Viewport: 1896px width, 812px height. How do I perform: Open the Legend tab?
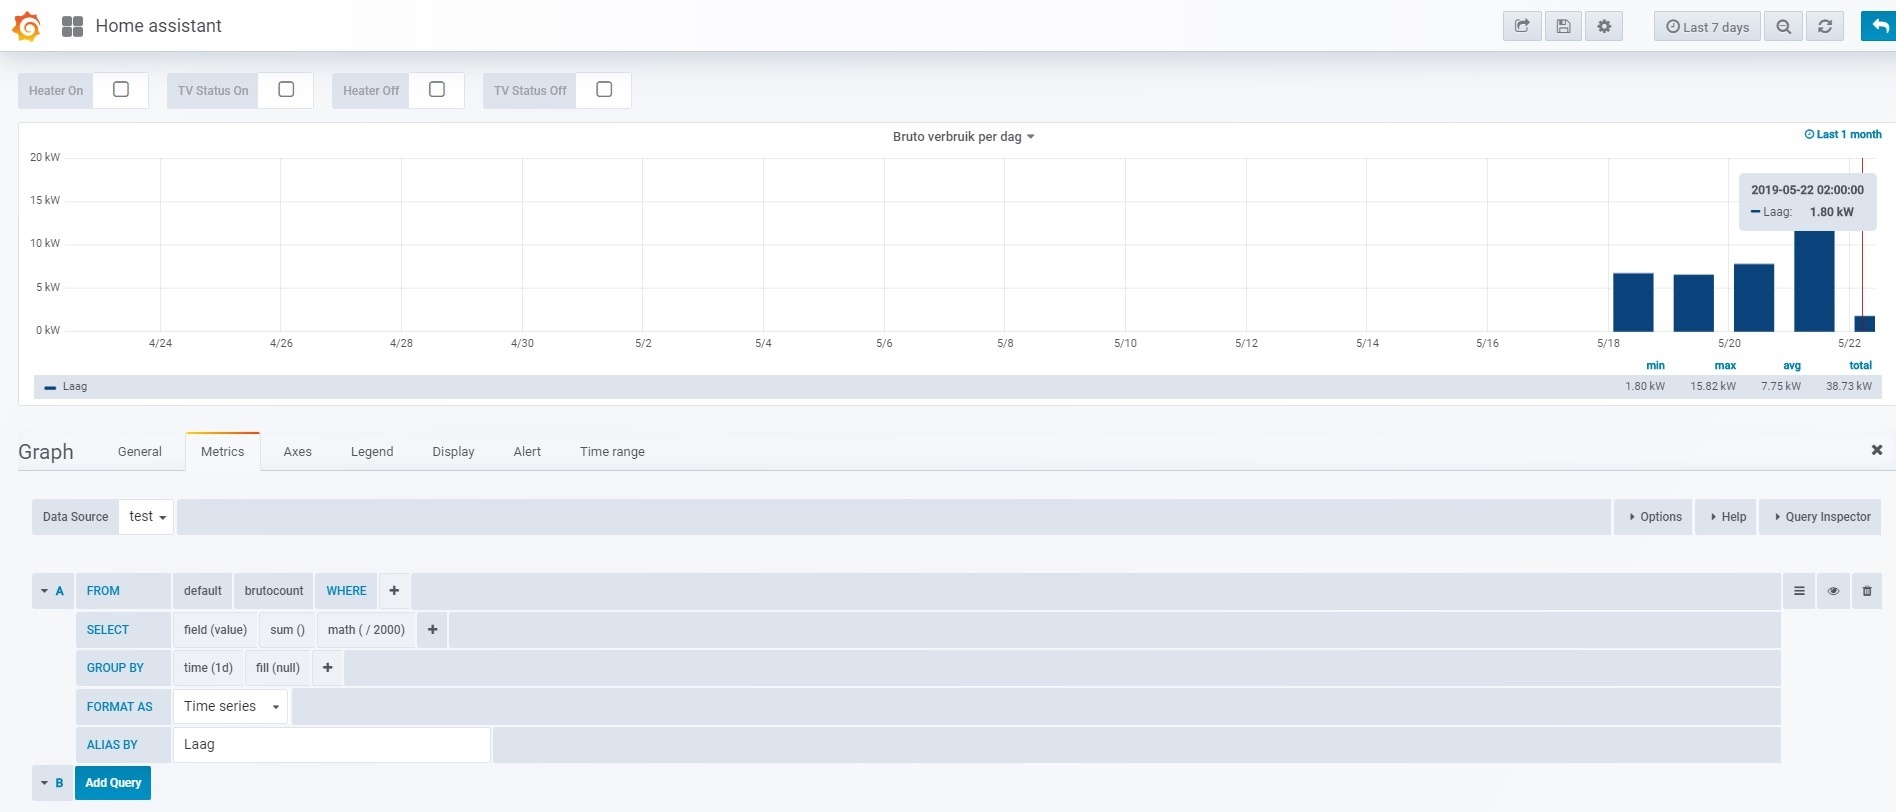[x=372, y=452]
